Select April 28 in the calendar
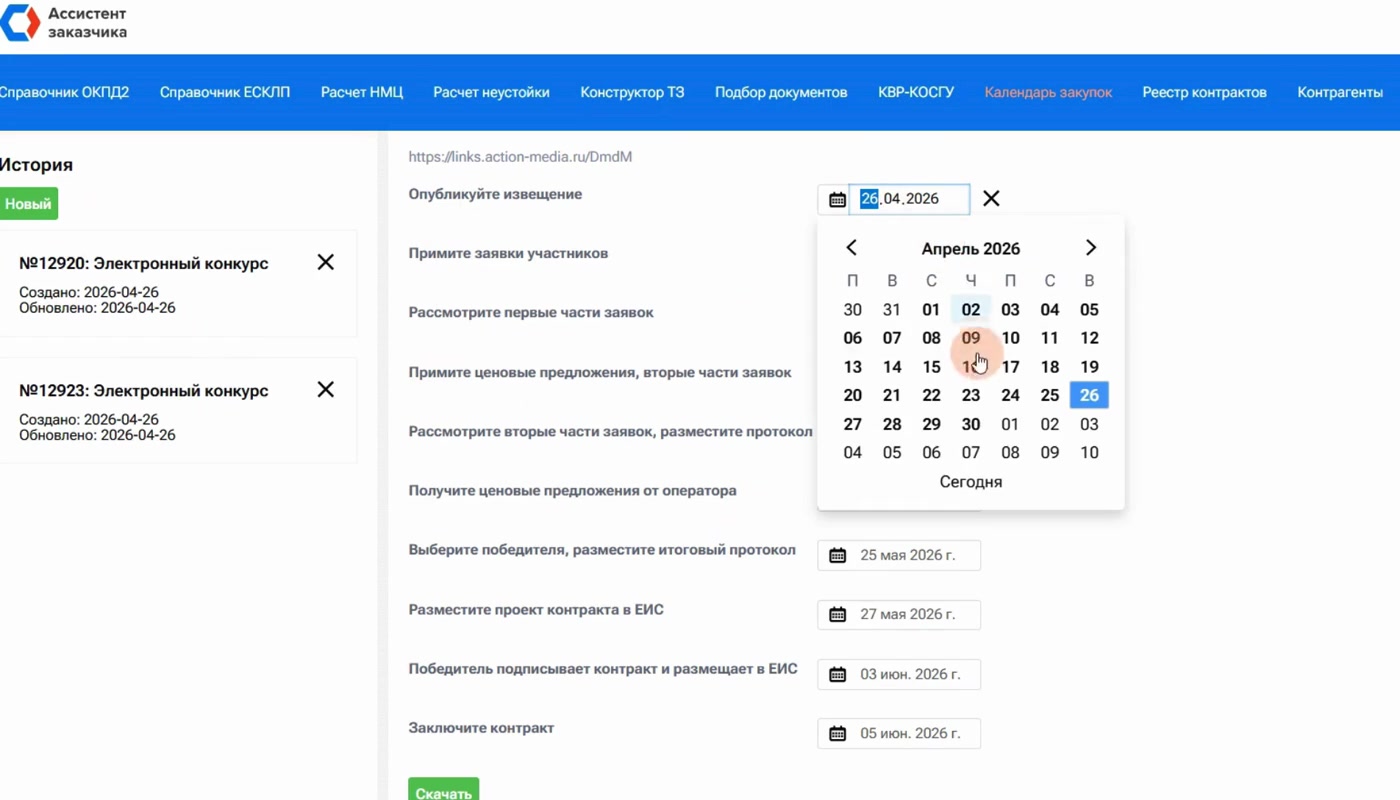This screenshot has height=800, width=1400. click(x=892, y=424)
